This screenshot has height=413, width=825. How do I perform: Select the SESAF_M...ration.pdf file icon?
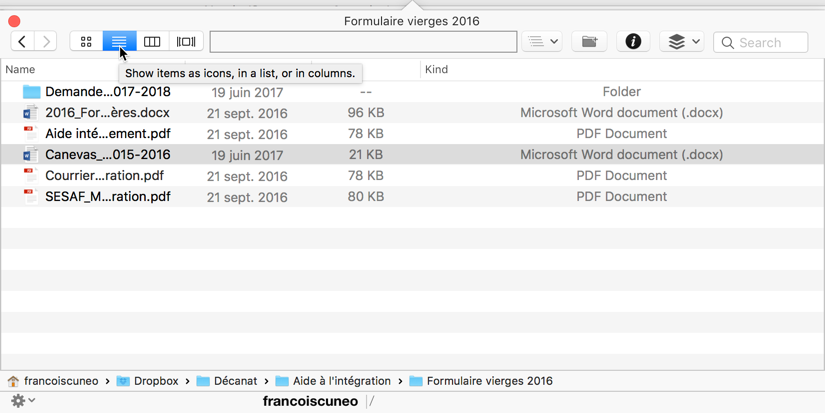tap(31, 197)
